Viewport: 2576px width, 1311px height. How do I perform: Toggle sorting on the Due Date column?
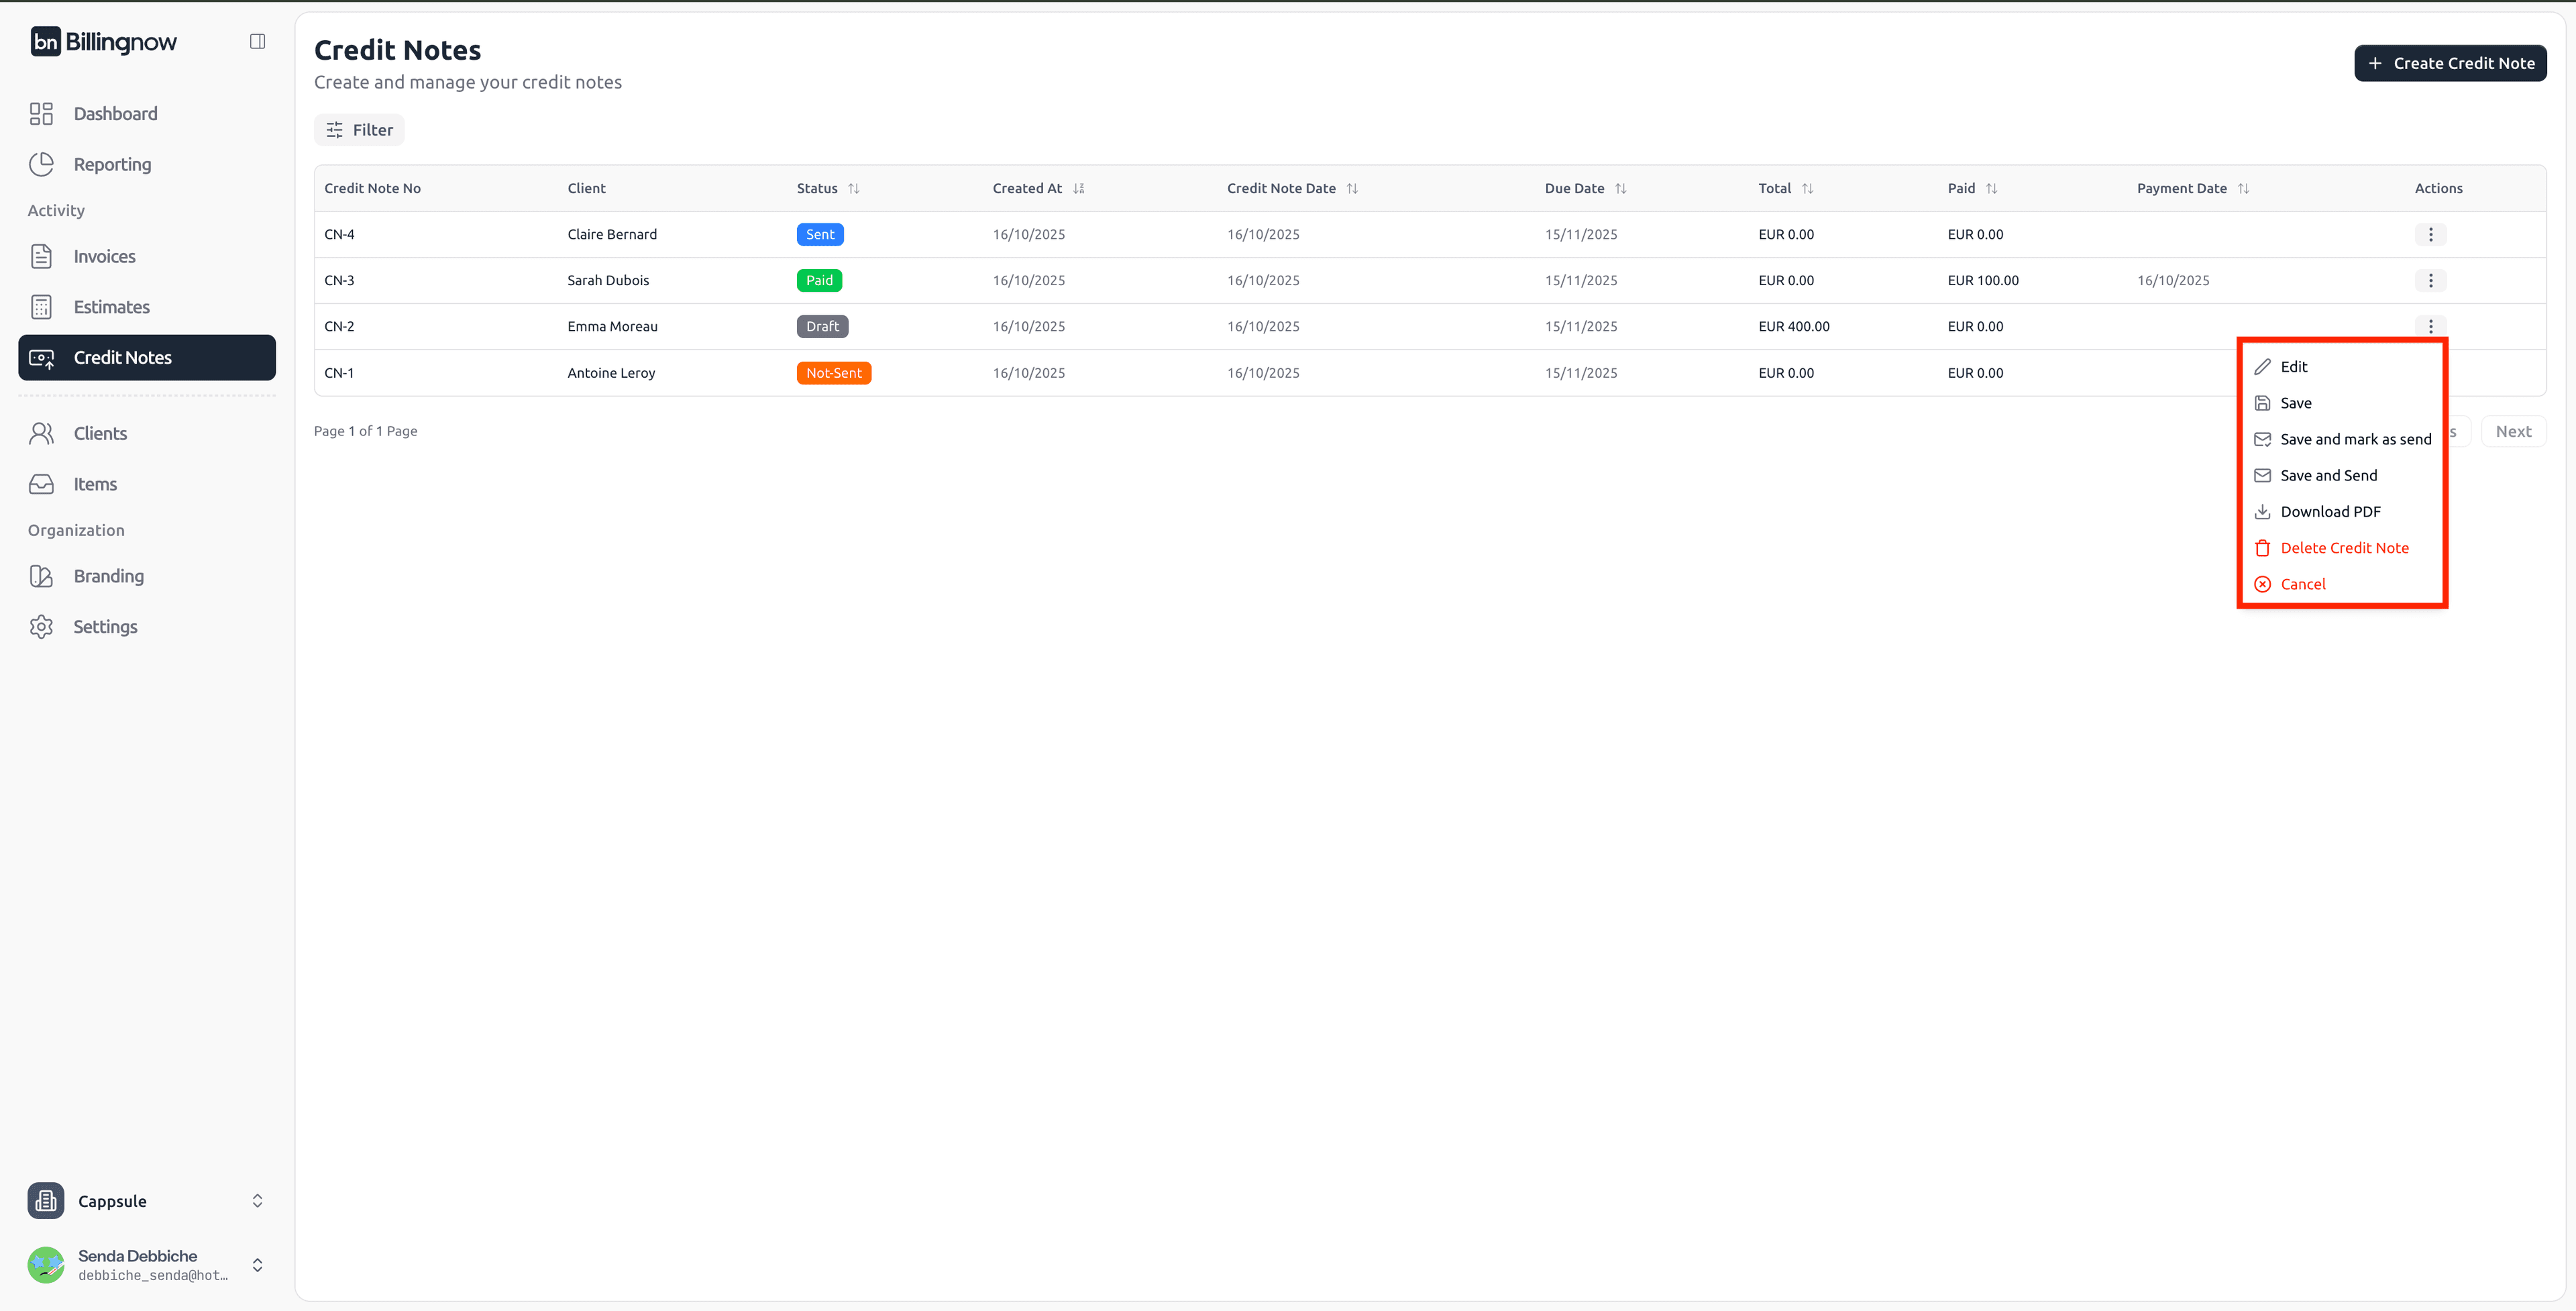(1621, 188)
